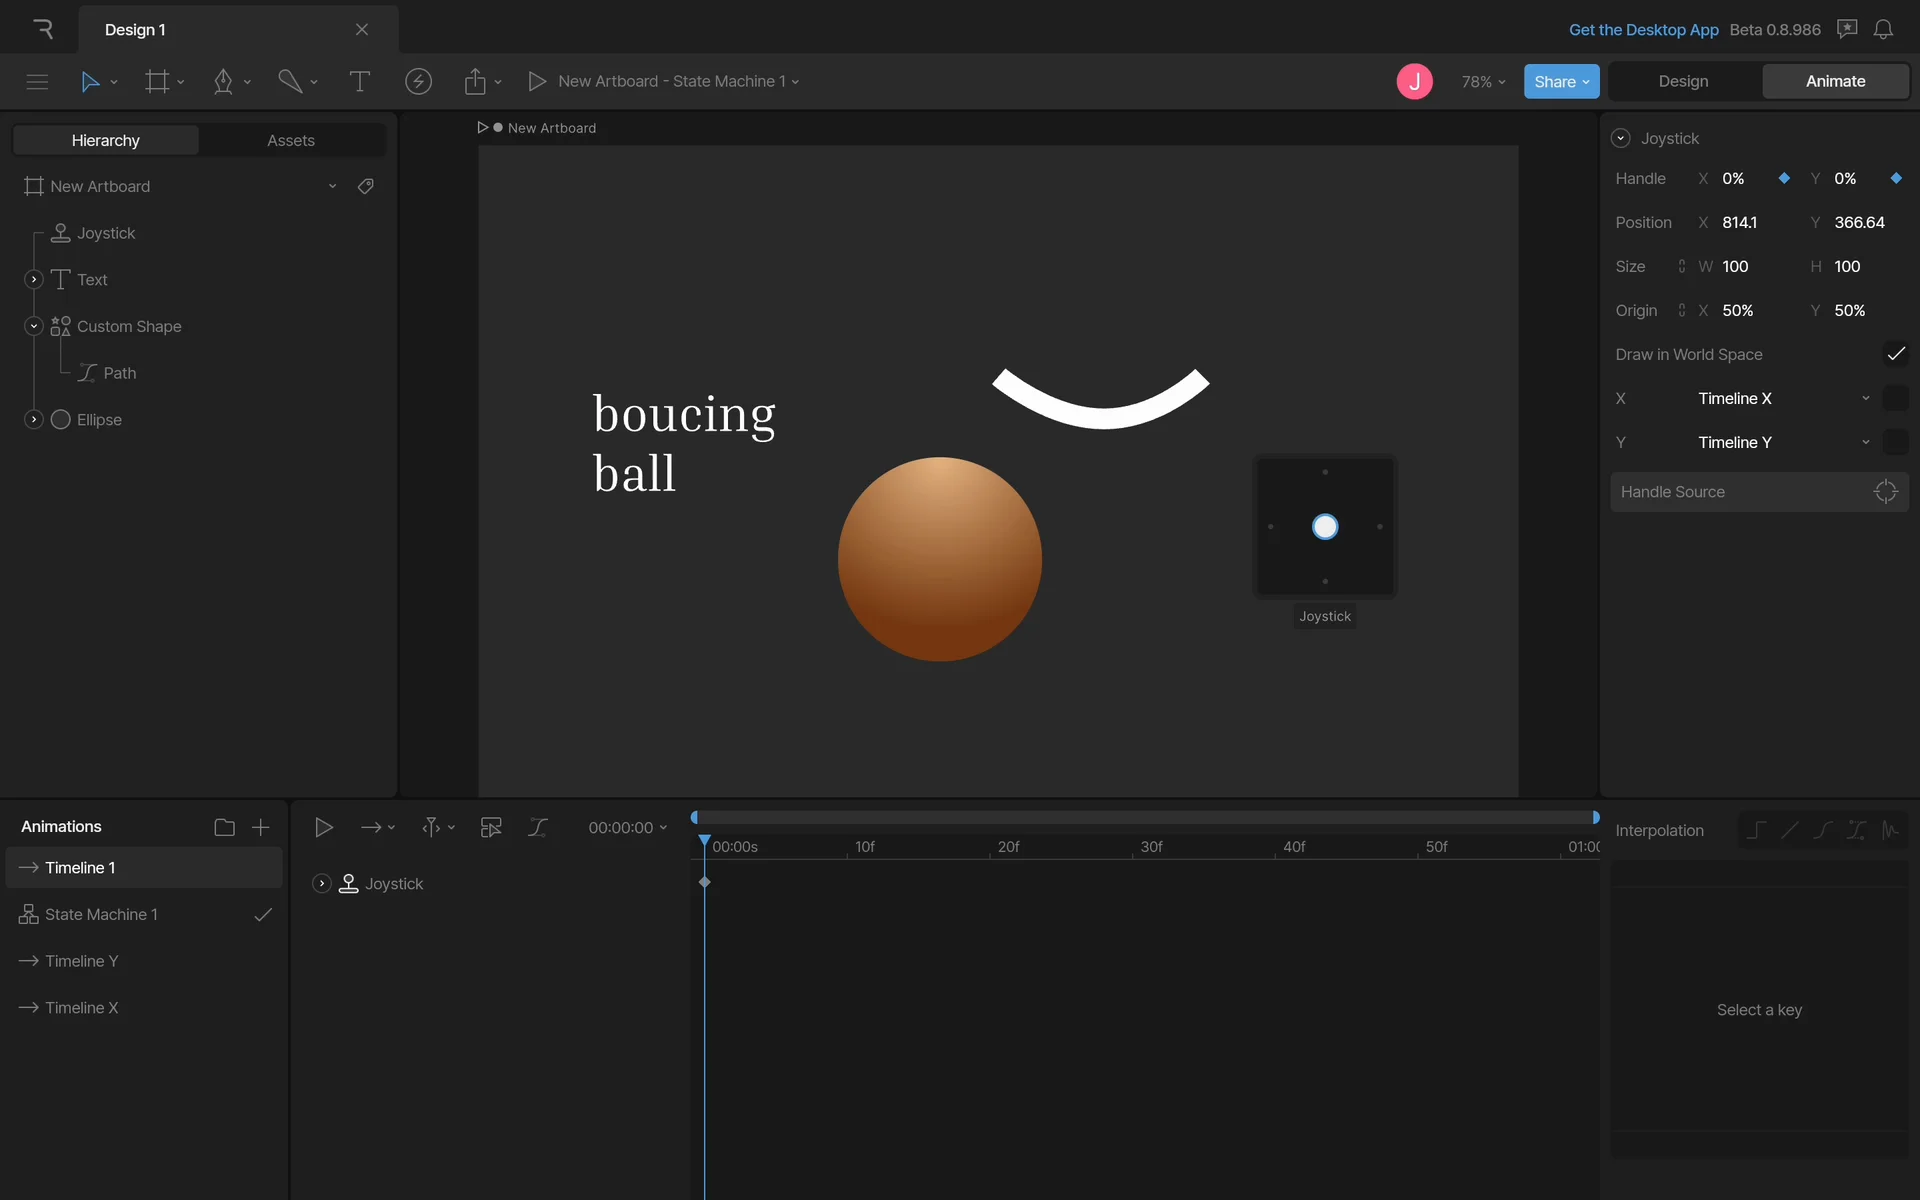Click the Export share-arrow icon
This screenshot has width=1920, height=1200.
tap(475, 82)
